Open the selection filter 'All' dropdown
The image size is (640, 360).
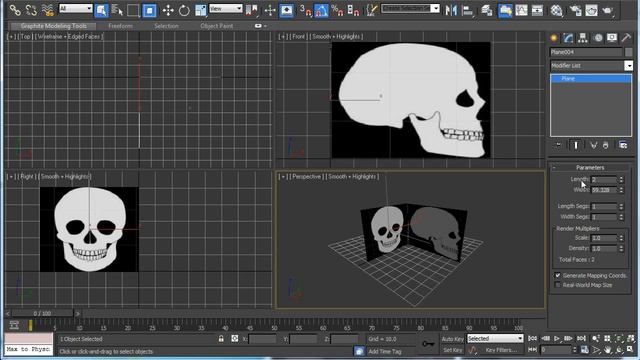(76, 8)
